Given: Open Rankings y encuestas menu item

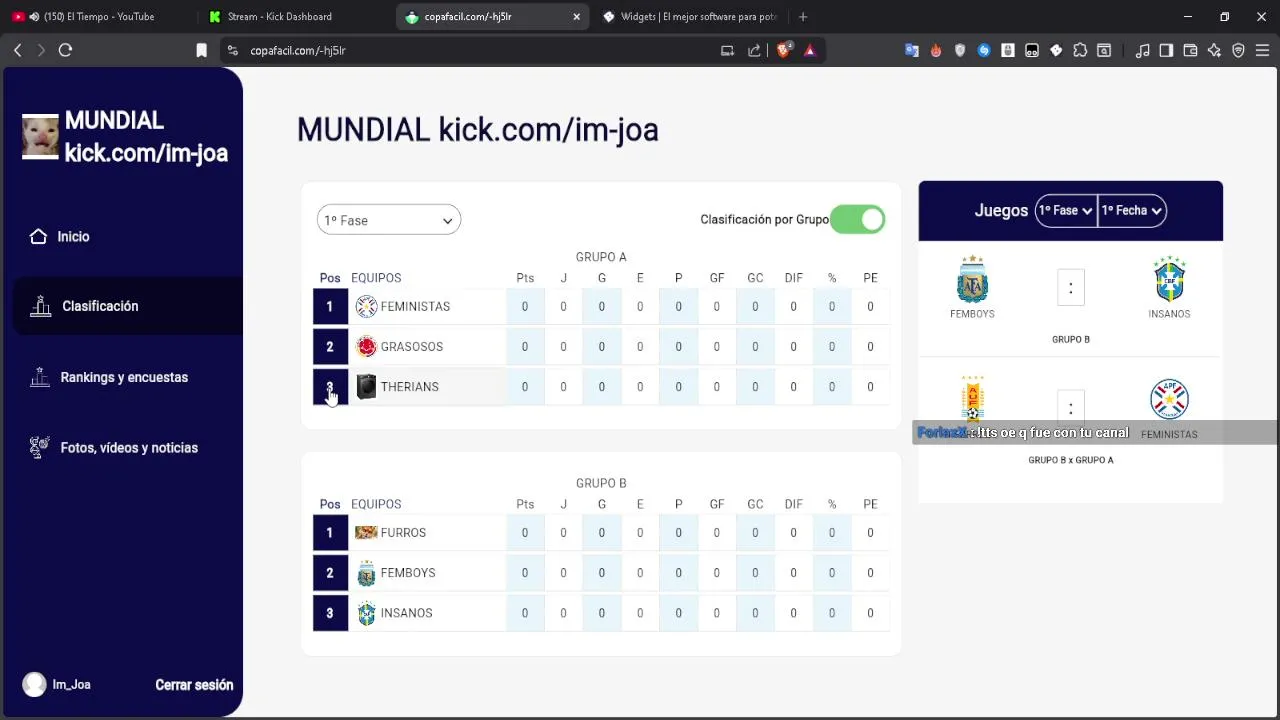Looking at the screenshot, I should click(x=124, y=377).
